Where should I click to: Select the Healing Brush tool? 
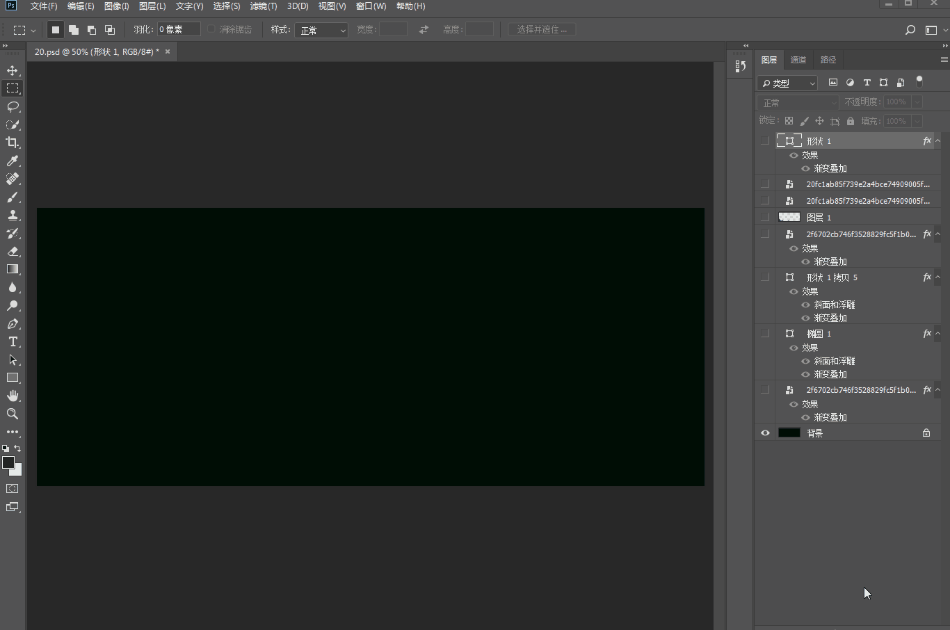[13, 179]
